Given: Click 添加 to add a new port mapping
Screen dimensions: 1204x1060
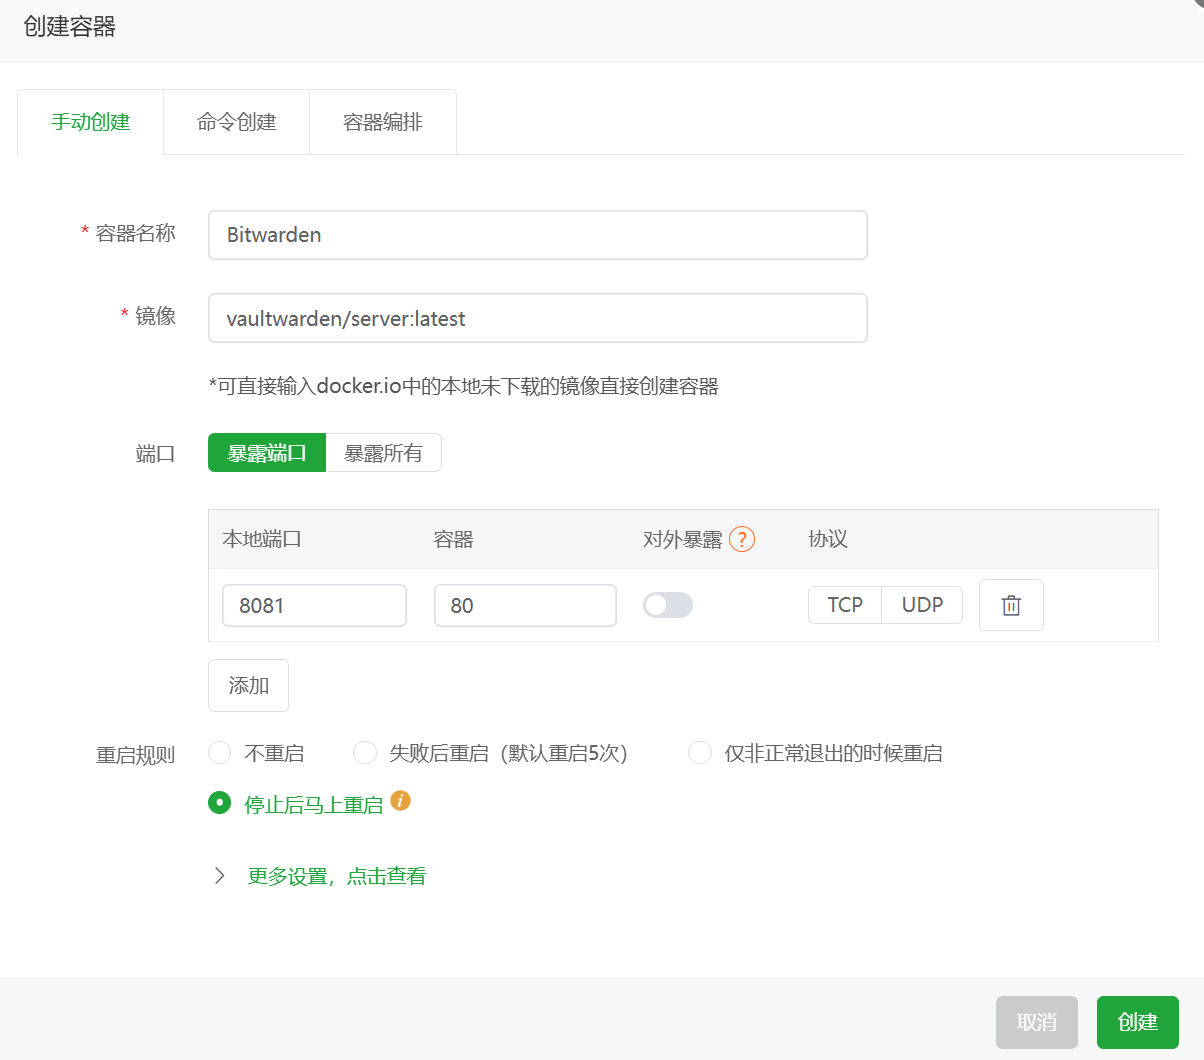Looking at the screenshot, I should (x=248, y=685).
